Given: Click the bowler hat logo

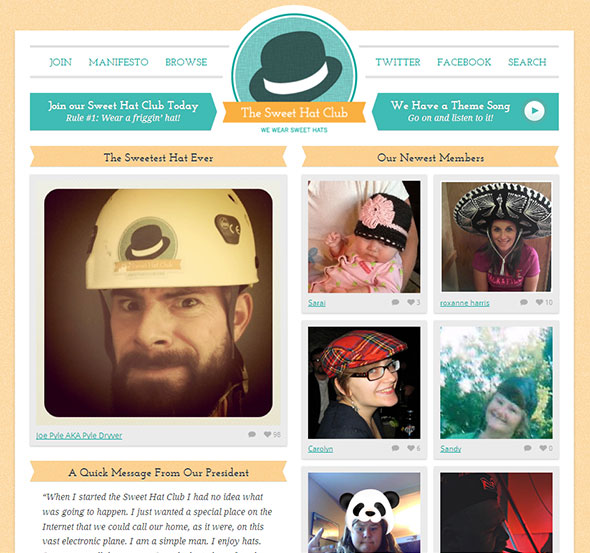Looking at the screenshot, I should pos(294,64).
